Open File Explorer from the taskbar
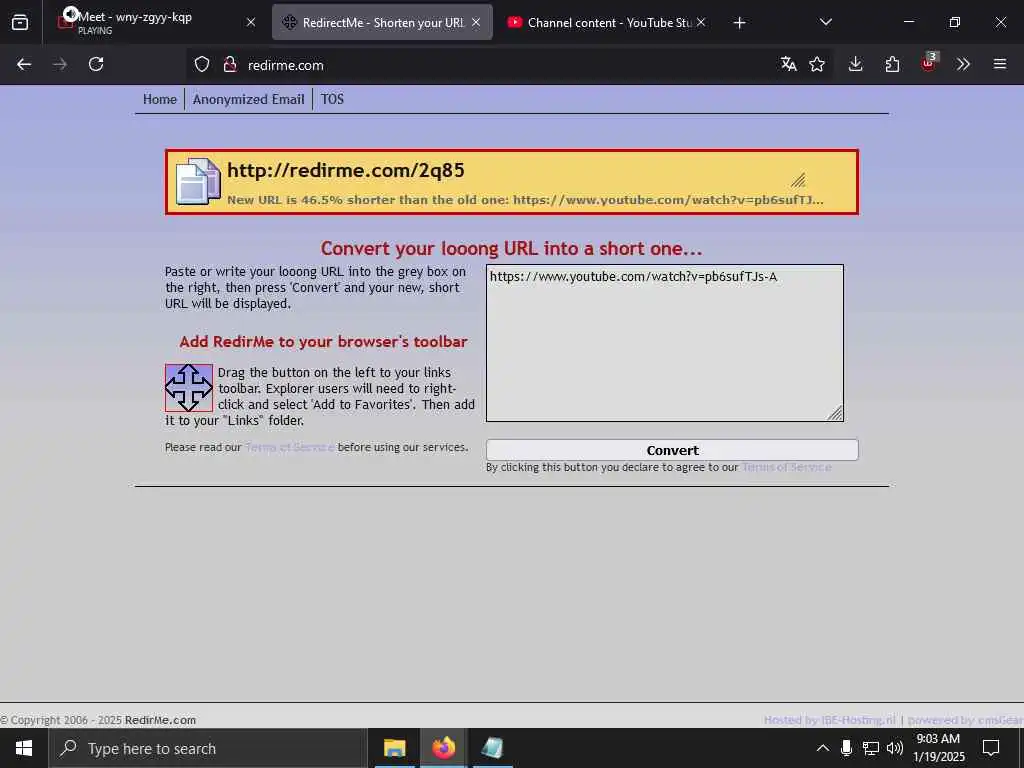 (394, 748)
